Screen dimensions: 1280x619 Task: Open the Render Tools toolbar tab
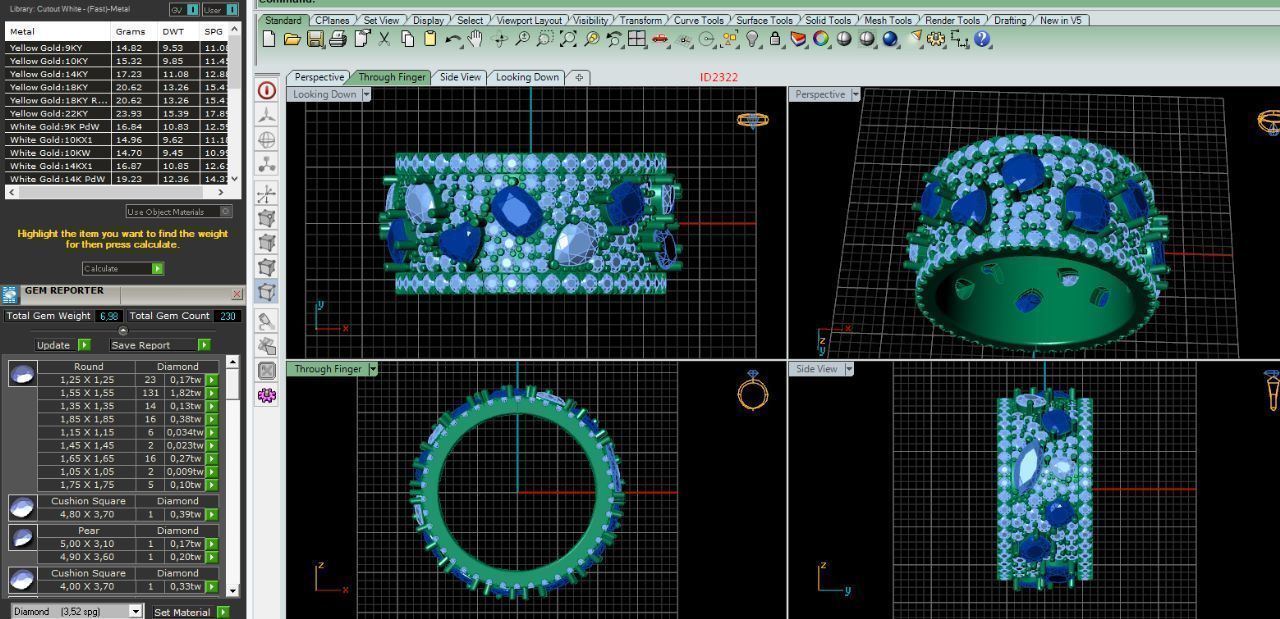point(952,20)
